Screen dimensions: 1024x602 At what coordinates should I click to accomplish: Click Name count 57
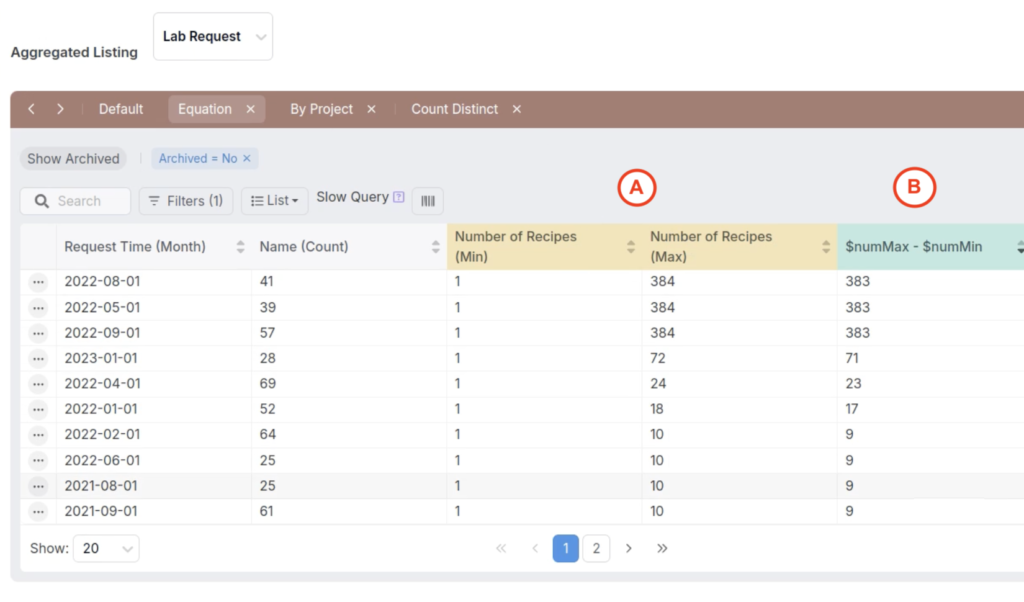268,333
